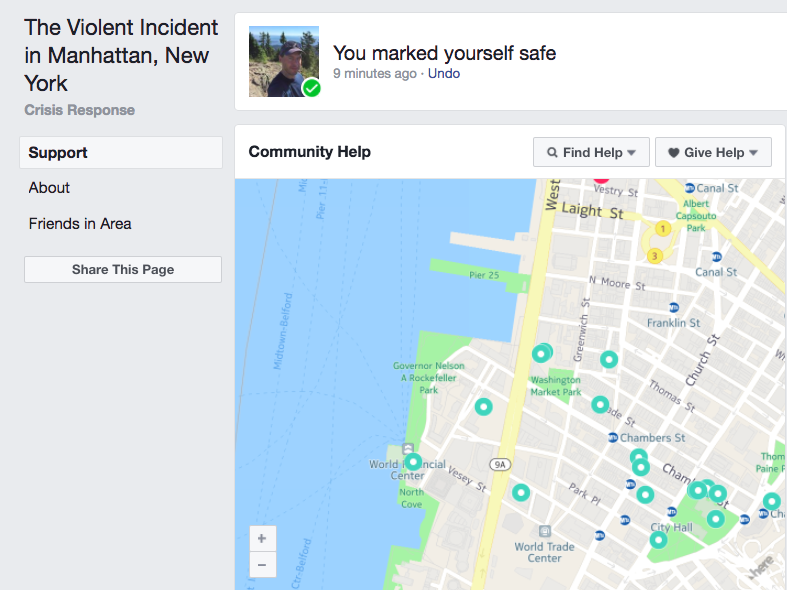This screenshot has width=787, height=590.
Task: Expand the Give Help dropdown
Action: coord(713,152)
